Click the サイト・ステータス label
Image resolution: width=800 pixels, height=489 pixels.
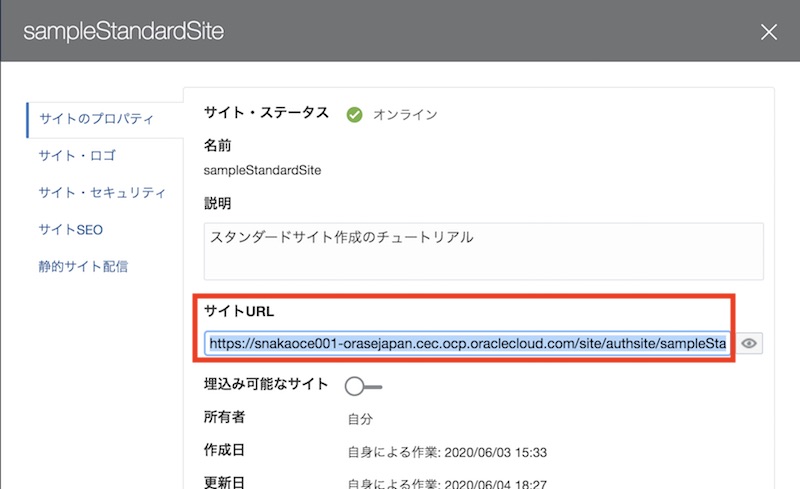pos(266,113)
